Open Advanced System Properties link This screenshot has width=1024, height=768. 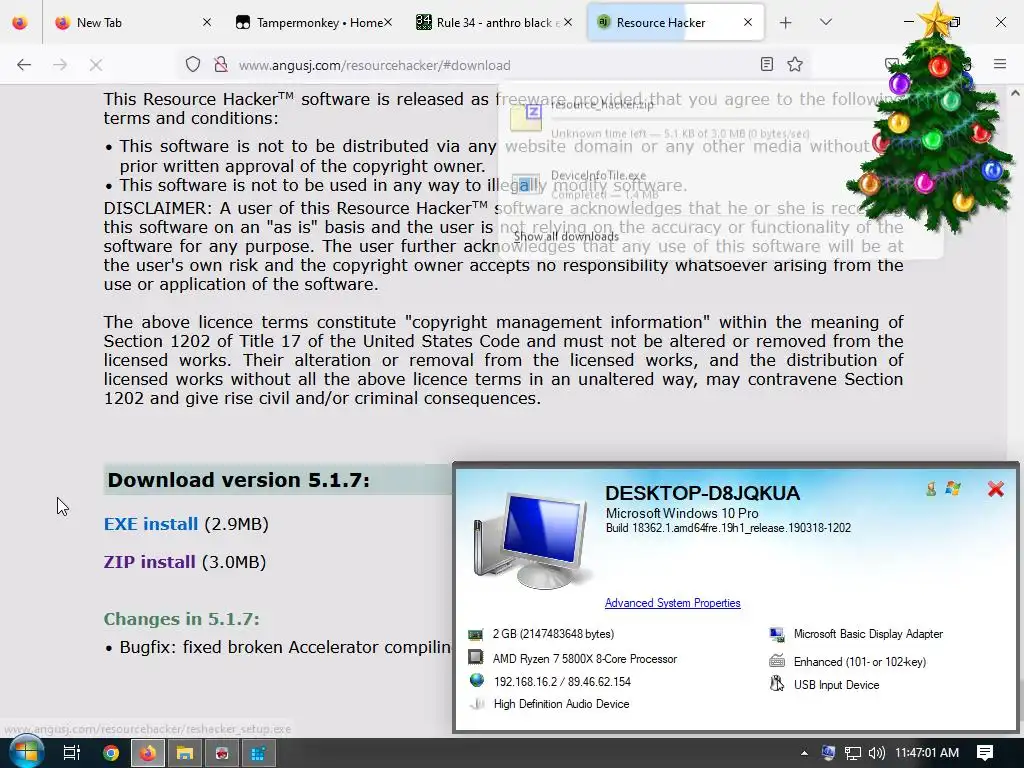pos(673,603)
